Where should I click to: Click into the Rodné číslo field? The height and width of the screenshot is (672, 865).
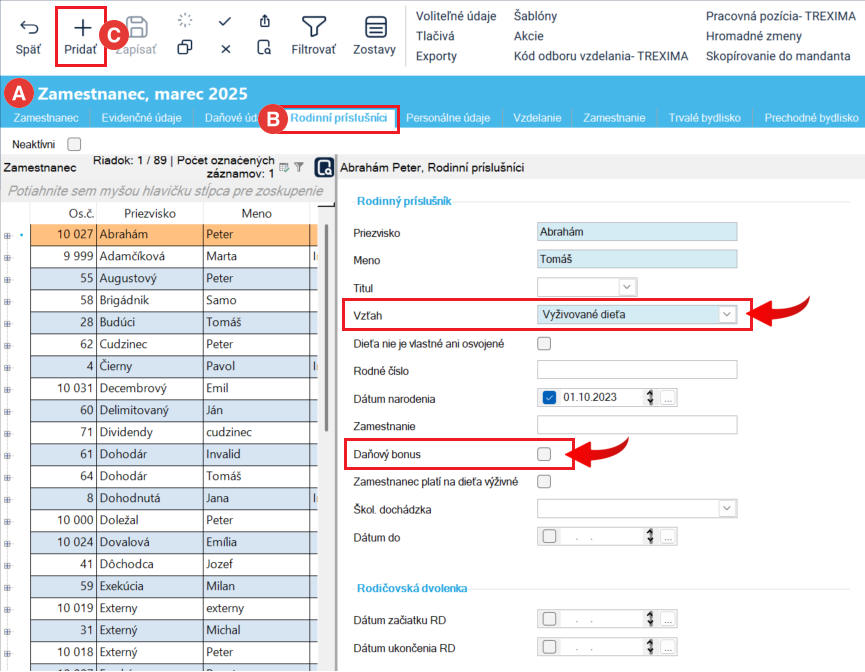coord(636,370)
